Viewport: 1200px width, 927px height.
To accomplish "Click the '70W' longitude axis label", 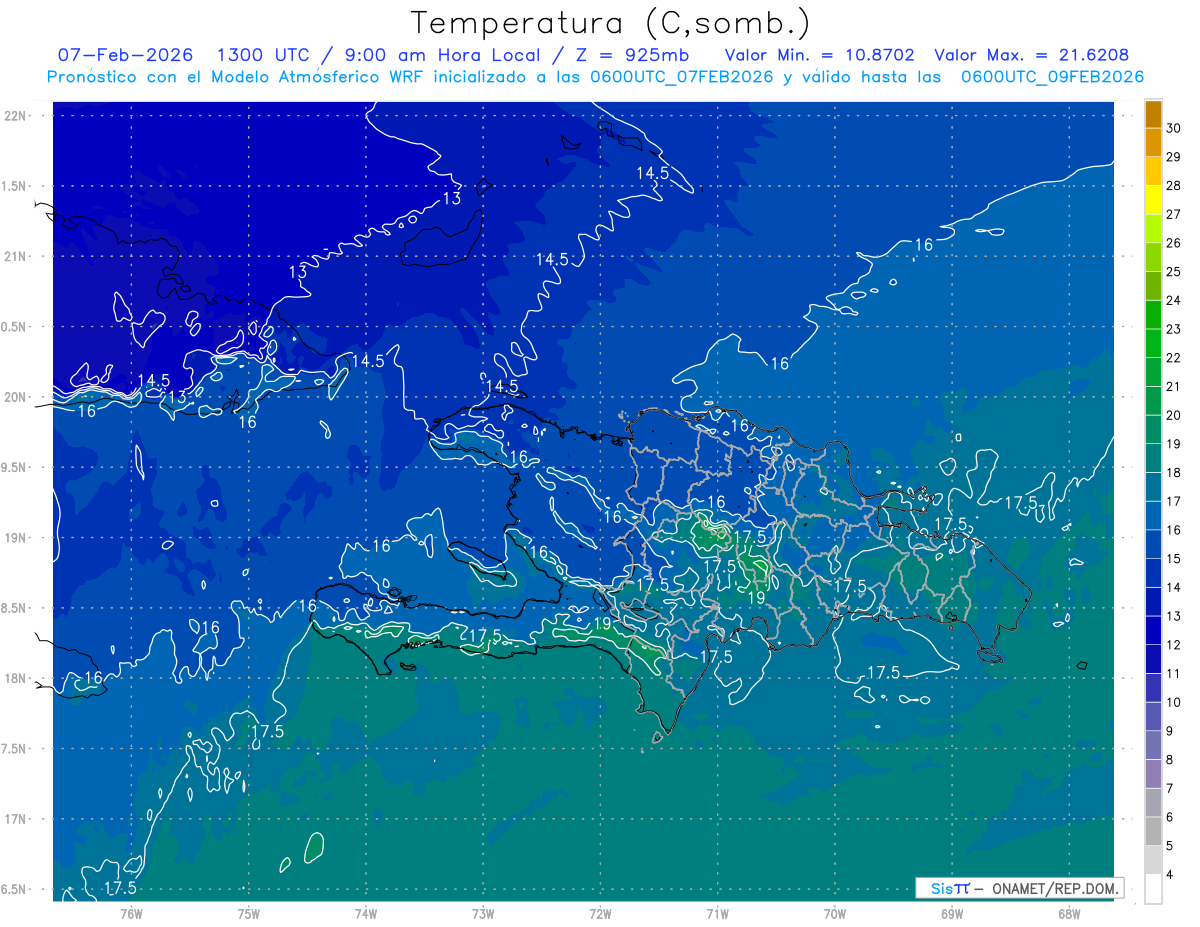I will [x=834, y=913].
